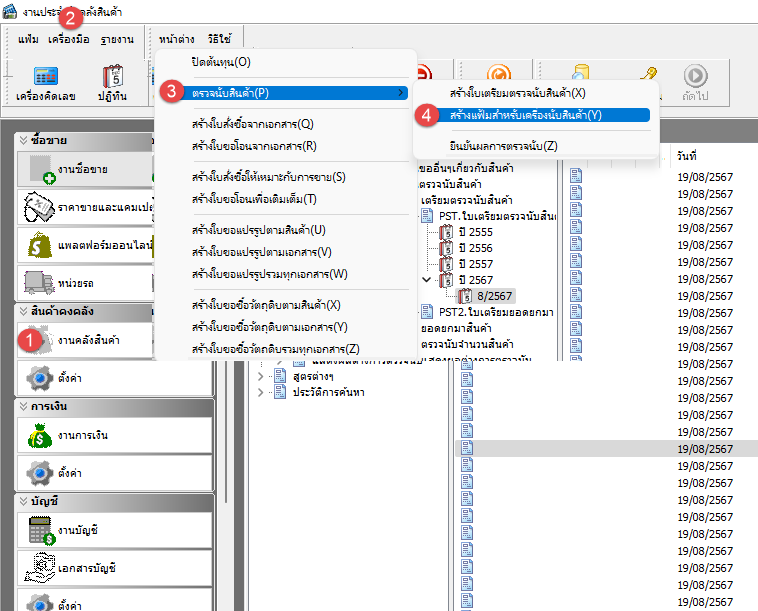Open the calendar (ปฏิทิน) toolbar icon

pyautogui.click(x=112, y=76)
